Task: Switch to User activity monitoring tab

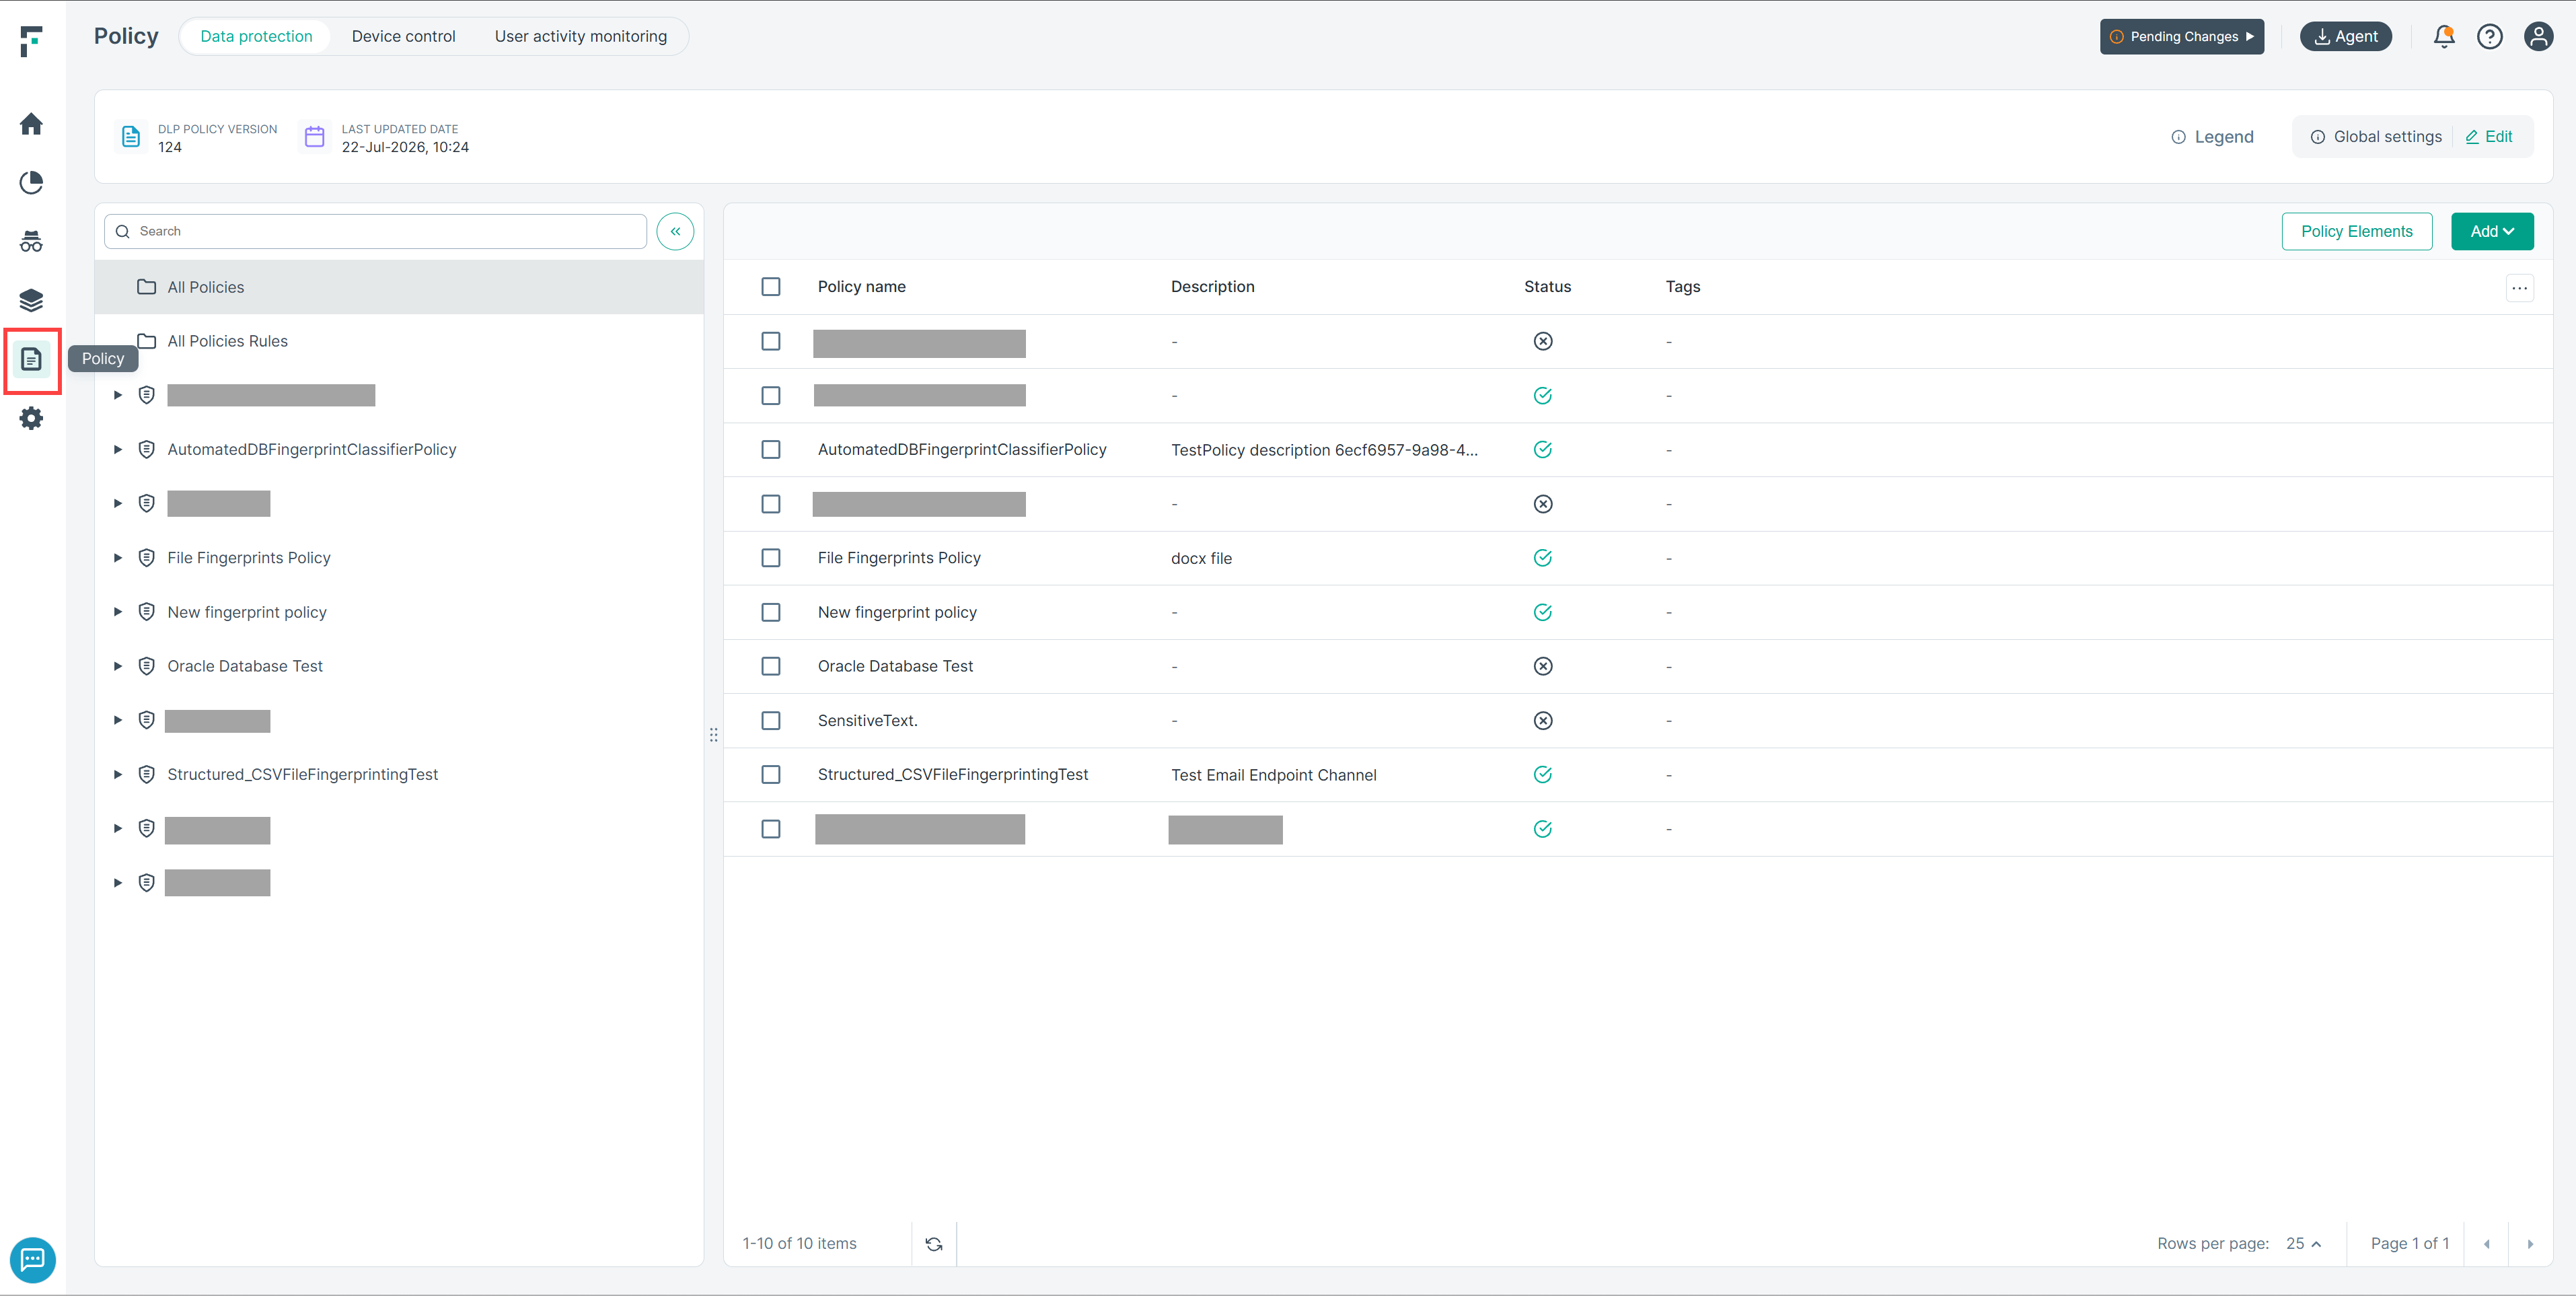Action: click(580, 37)
